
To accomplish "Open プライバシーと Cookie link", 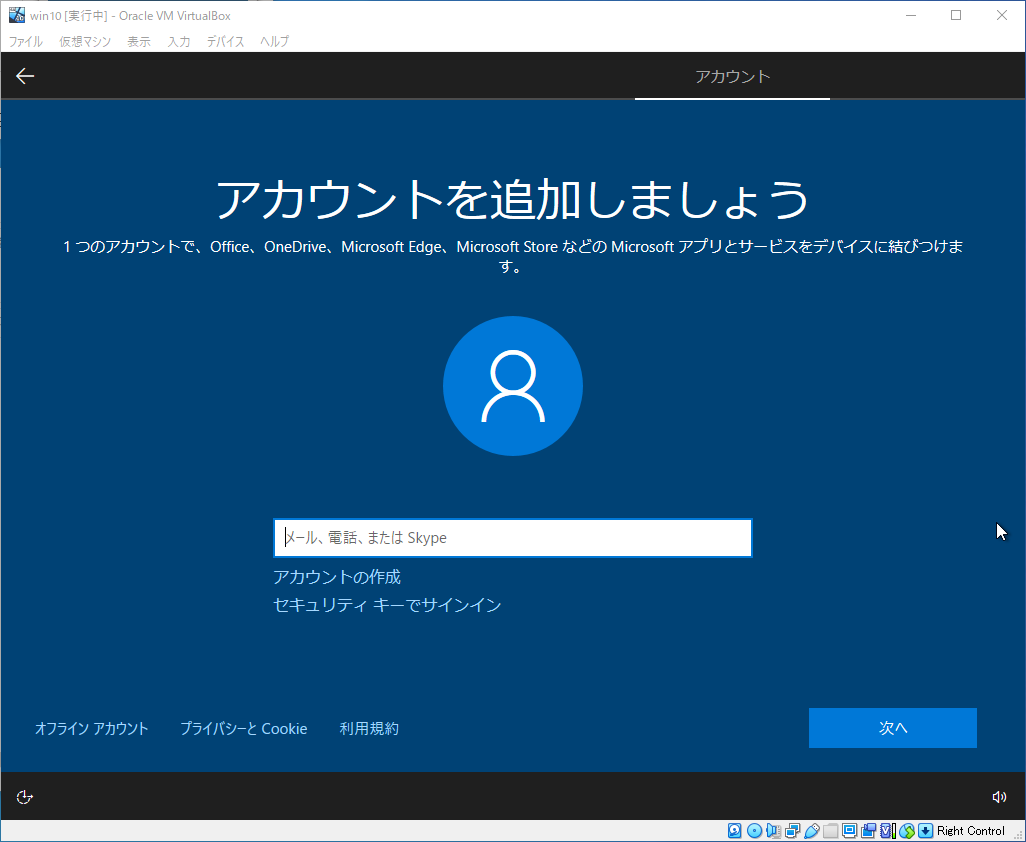I will pyautogui.click(x=243, y=728).
